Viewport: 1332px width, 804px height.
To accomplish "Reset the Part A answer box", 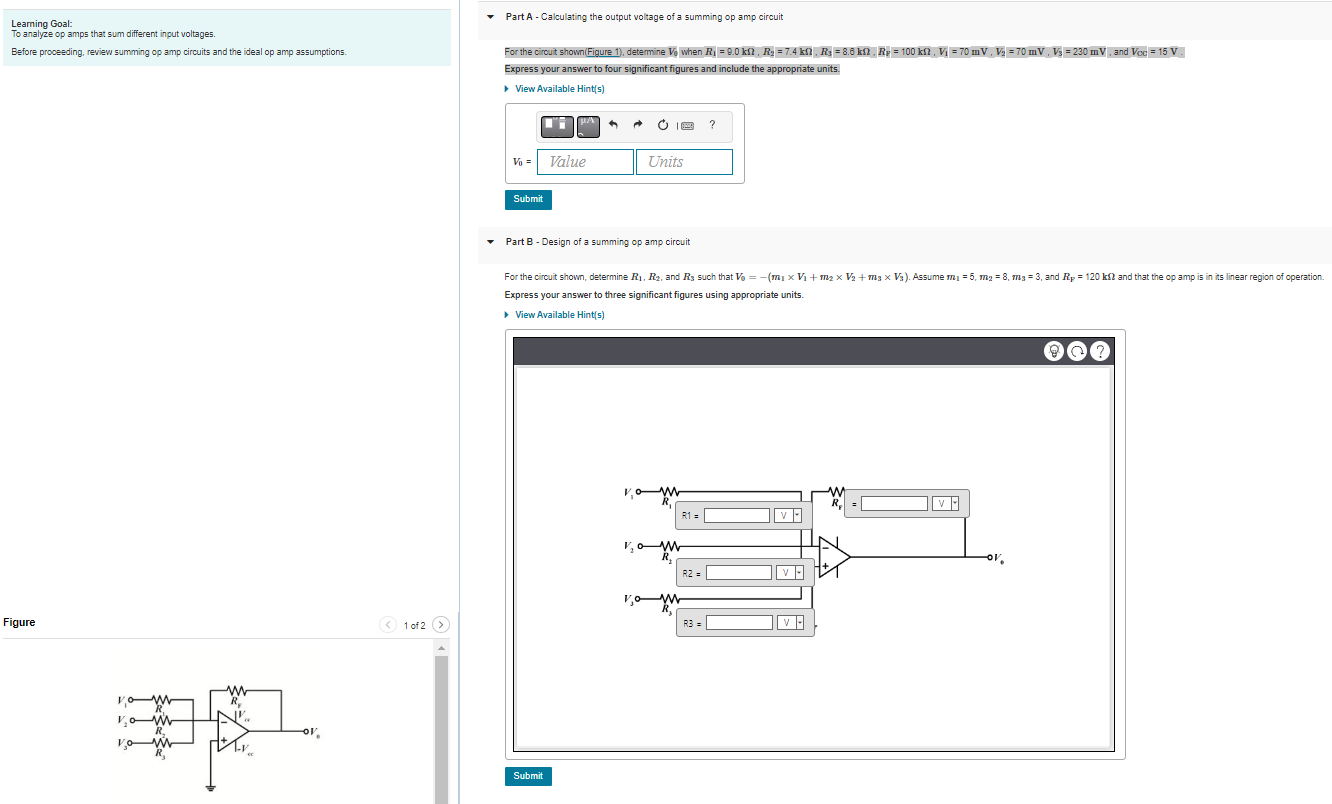I will (662, 125).
